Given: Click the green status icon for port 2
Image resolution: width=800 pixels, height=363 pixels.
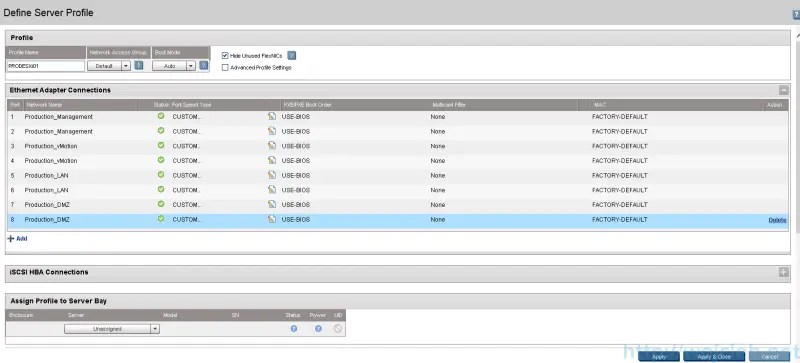Looking at the screenshot, I should click(x=161, y=131).
